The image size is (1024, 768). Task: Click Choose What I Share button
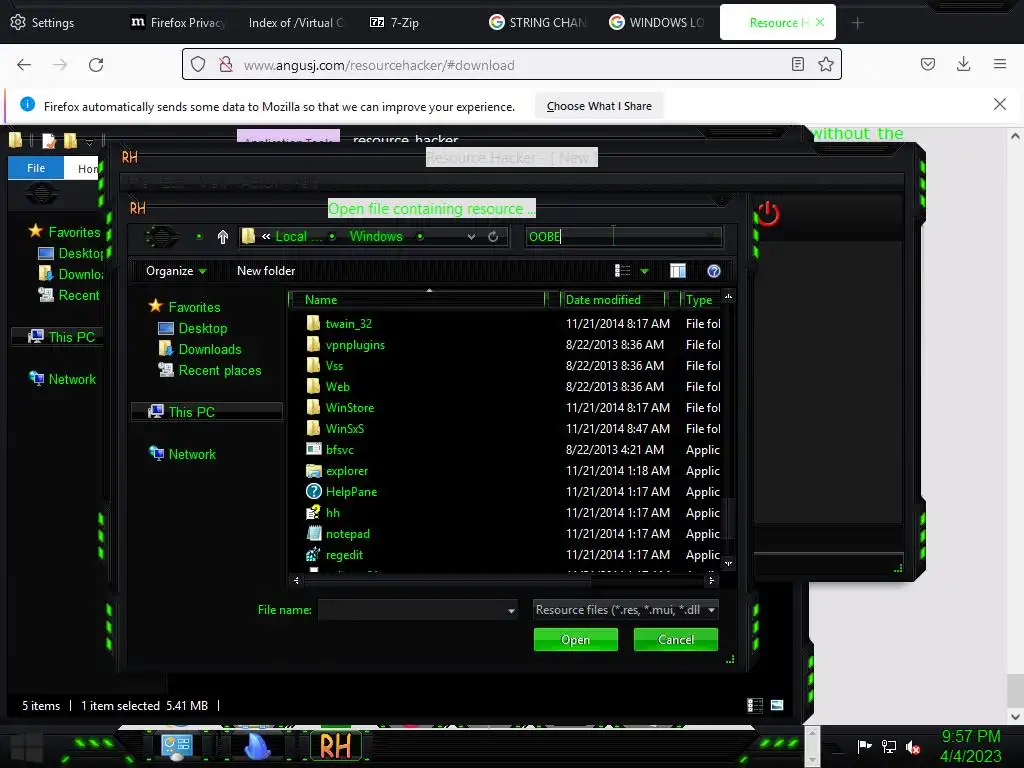[599, 106]
